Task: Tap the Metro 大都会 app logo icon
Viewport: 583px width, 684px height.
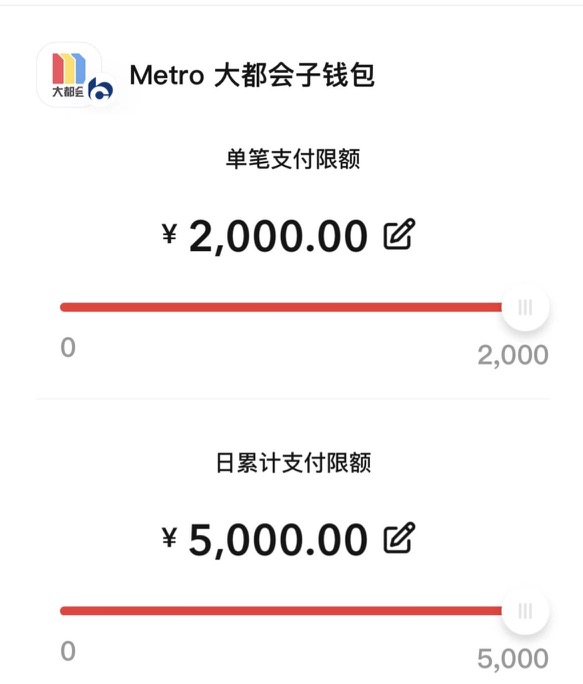Action: tap(69, 75)
